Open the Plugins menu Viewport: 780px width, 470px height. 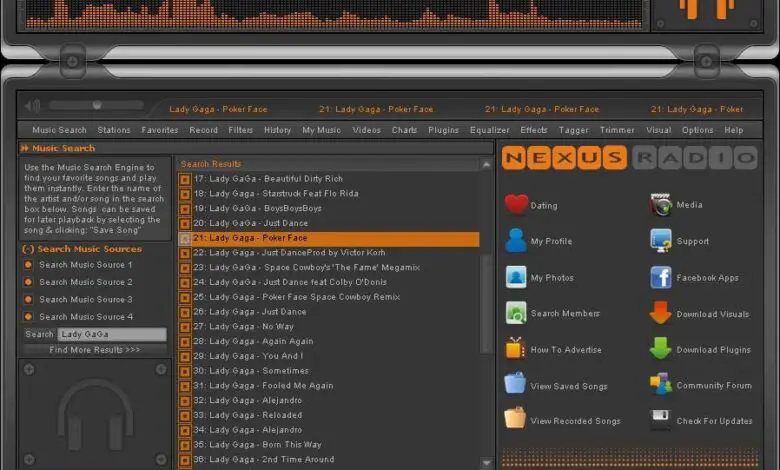(x=443, y=130)
